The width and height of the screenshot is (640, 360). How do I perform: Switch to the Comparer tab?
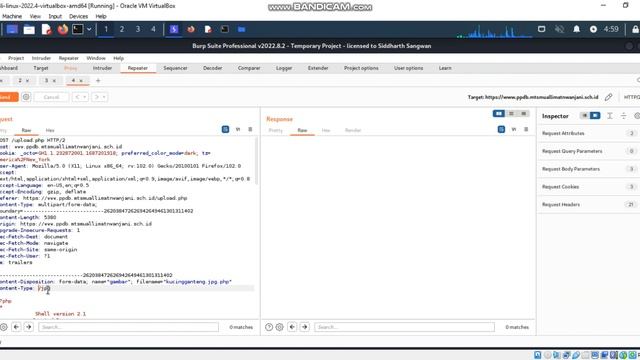[x=249, y=68]
